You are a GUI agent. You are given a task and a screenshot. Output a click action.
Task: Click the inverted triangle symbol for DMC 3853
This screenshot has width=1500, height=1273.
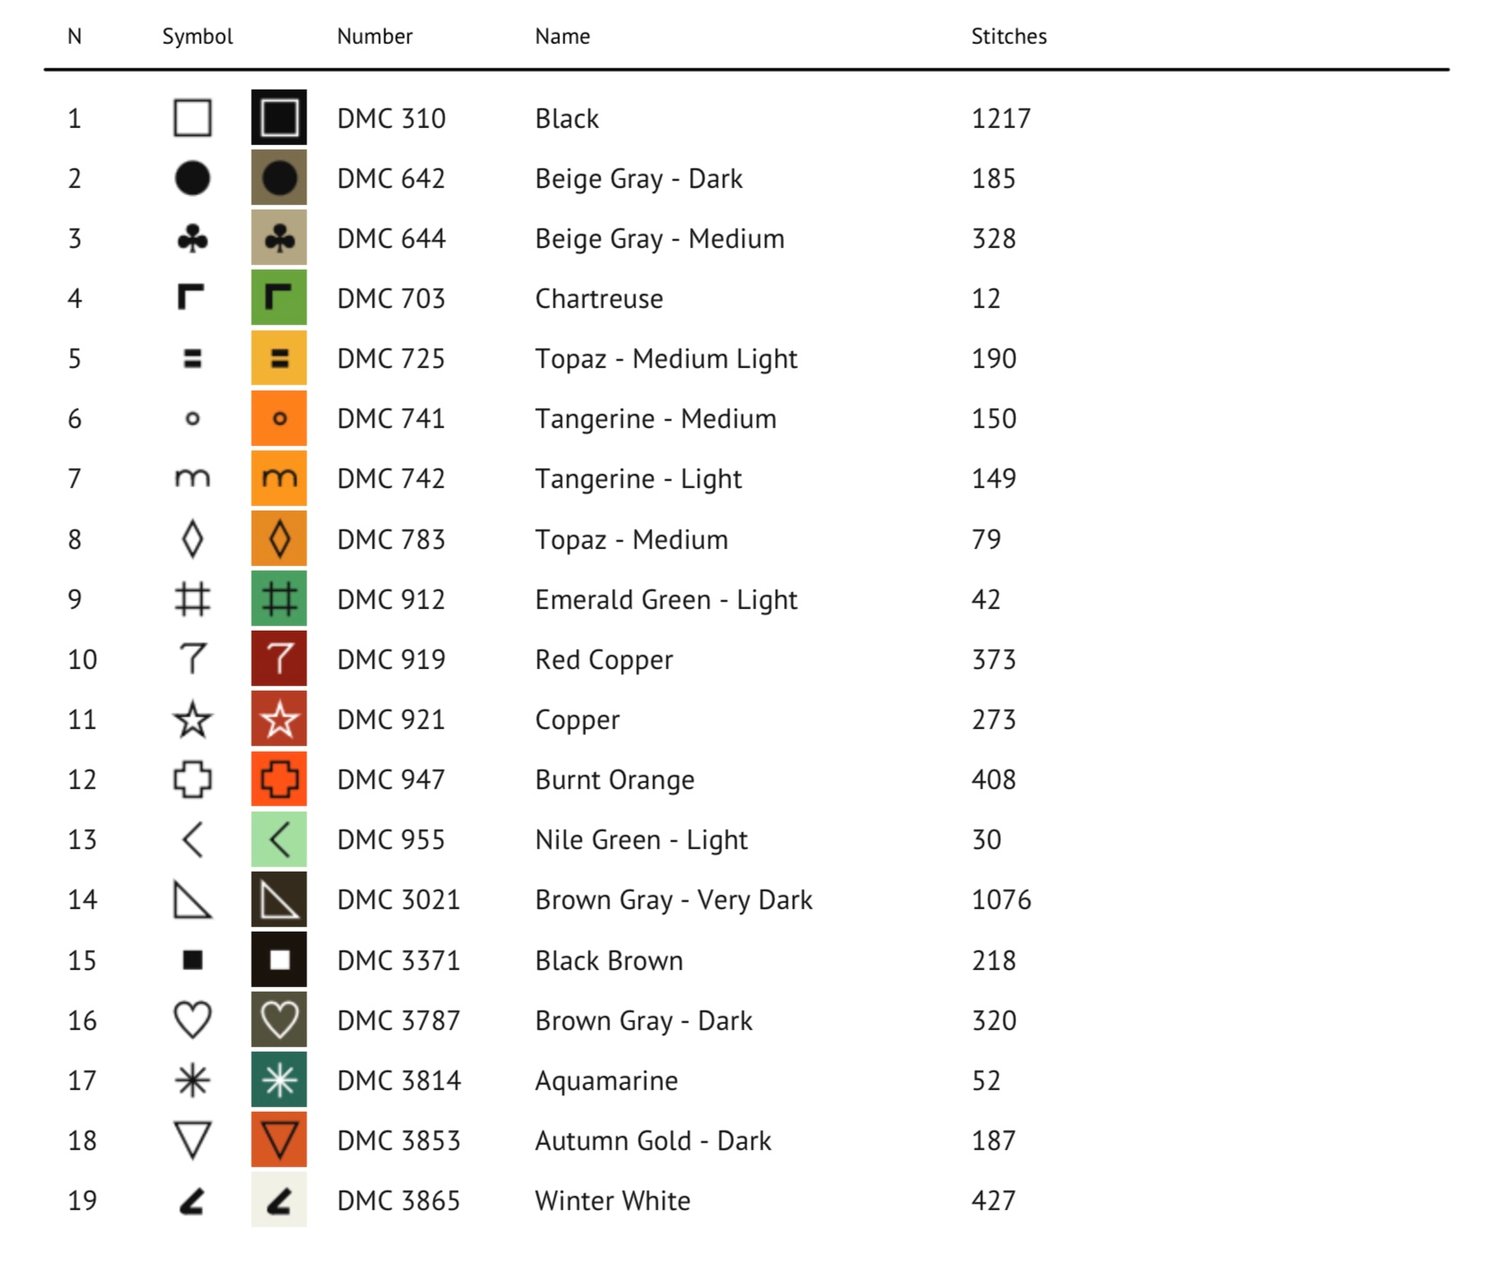click(192, 1140)
